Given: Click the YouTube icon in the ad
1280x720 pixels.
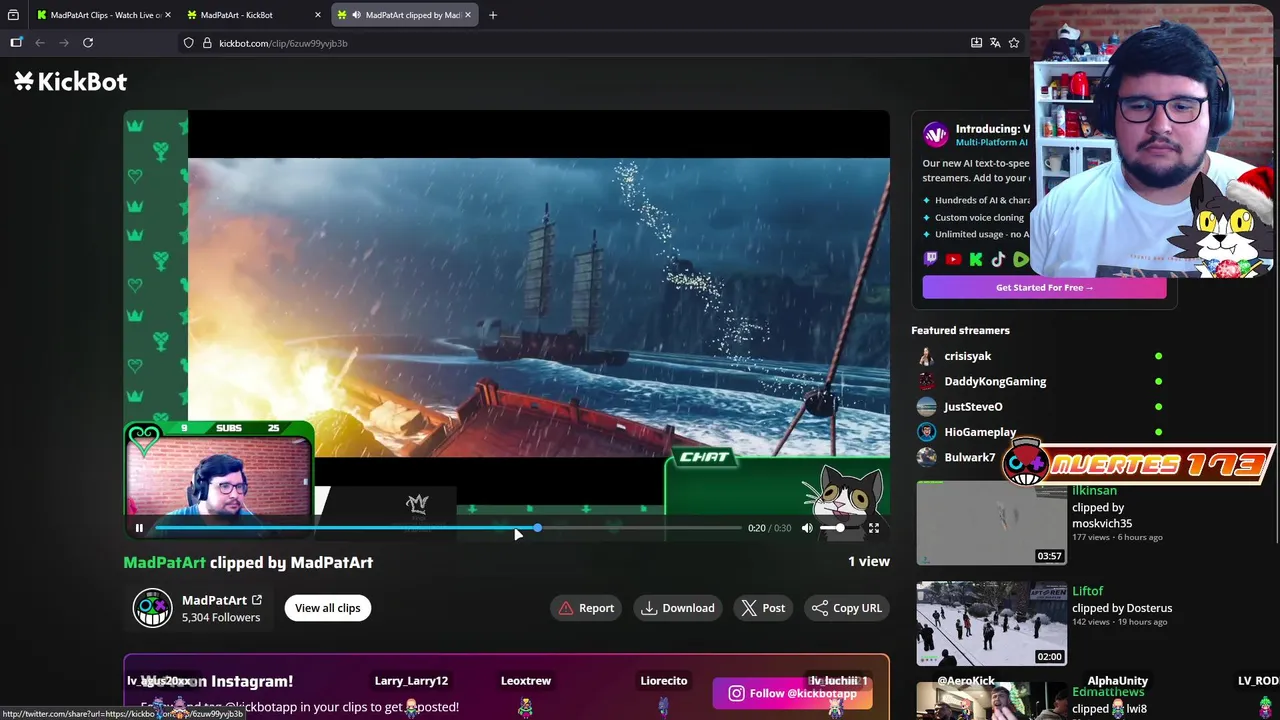Looking at the screenshot, I should [953, 259].
